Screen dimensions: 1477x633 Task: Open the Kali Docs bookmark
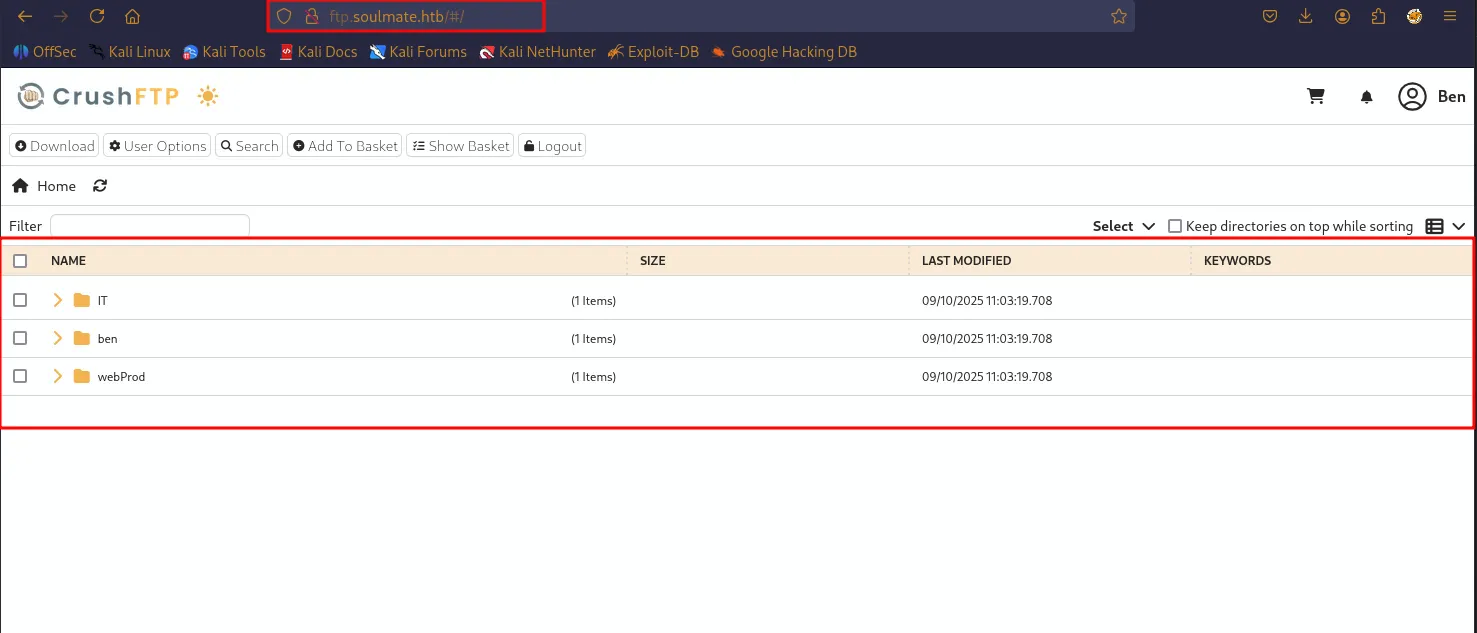tap(318, 52)
